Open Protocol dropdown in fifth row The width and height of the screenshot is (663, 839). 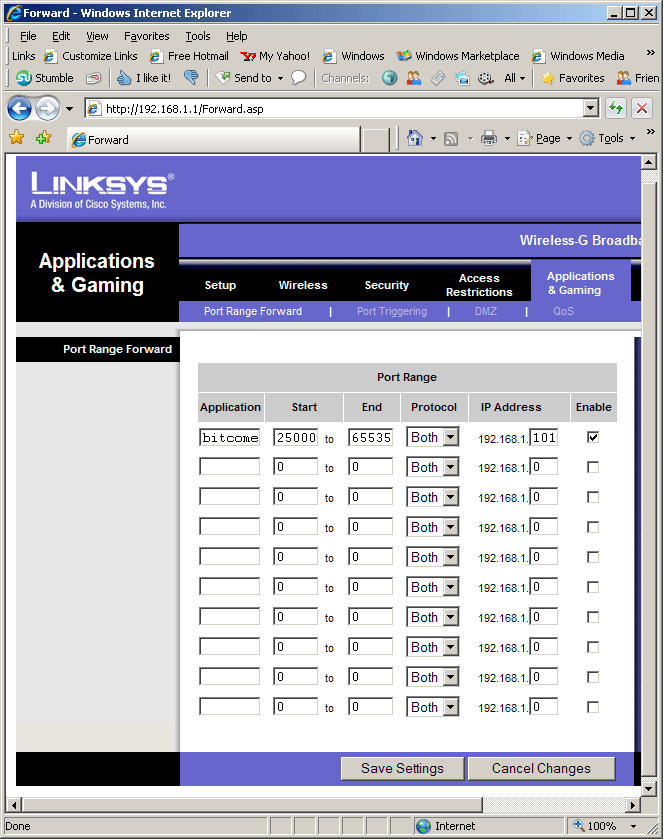pos(432,557)
